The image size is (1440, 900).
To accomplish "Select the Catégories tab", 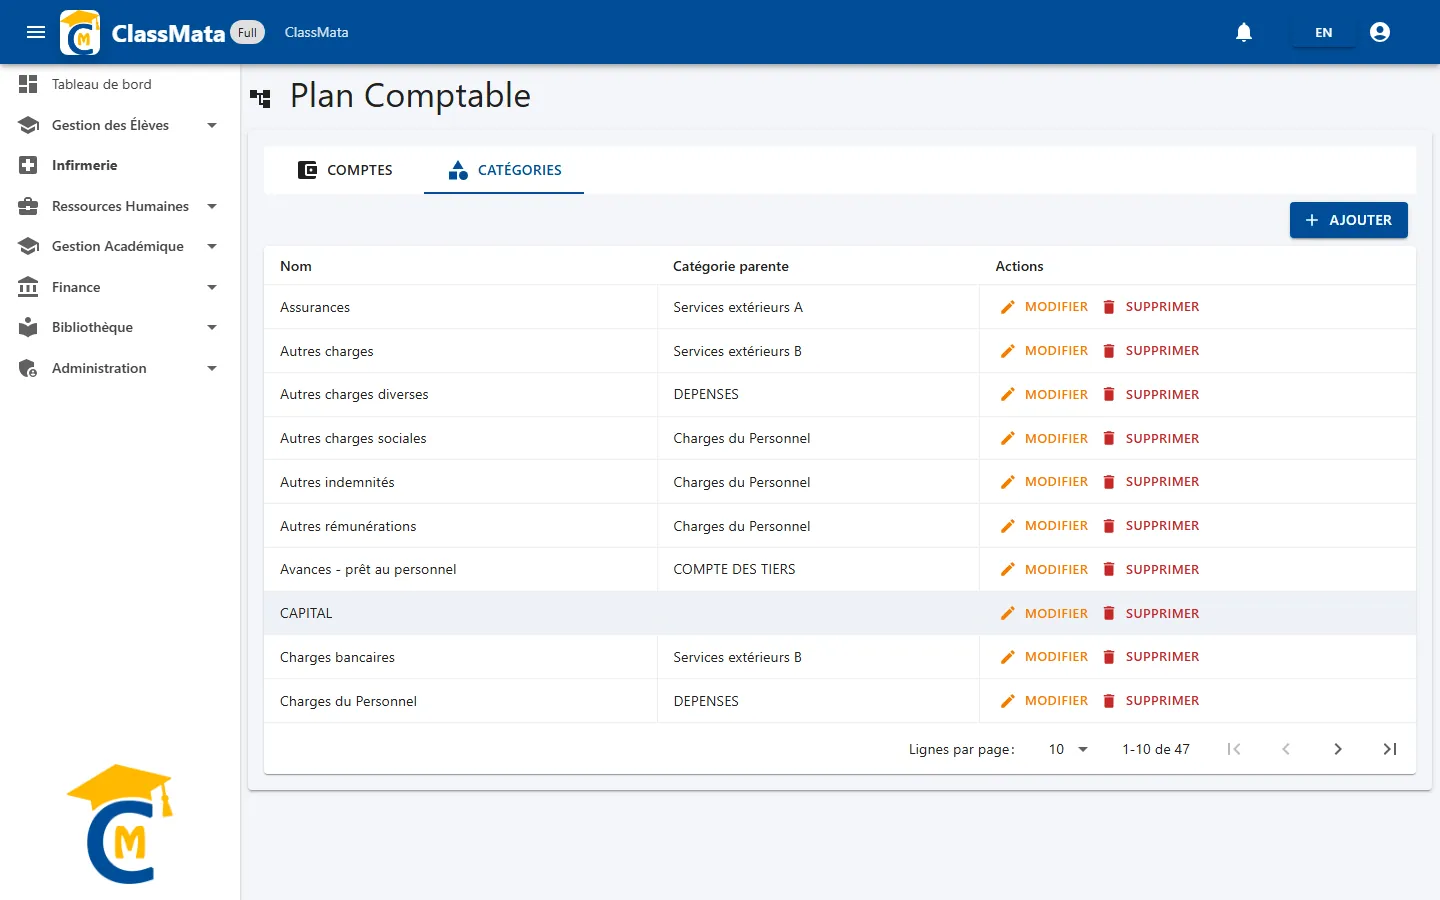I will [x=504, y=170].
